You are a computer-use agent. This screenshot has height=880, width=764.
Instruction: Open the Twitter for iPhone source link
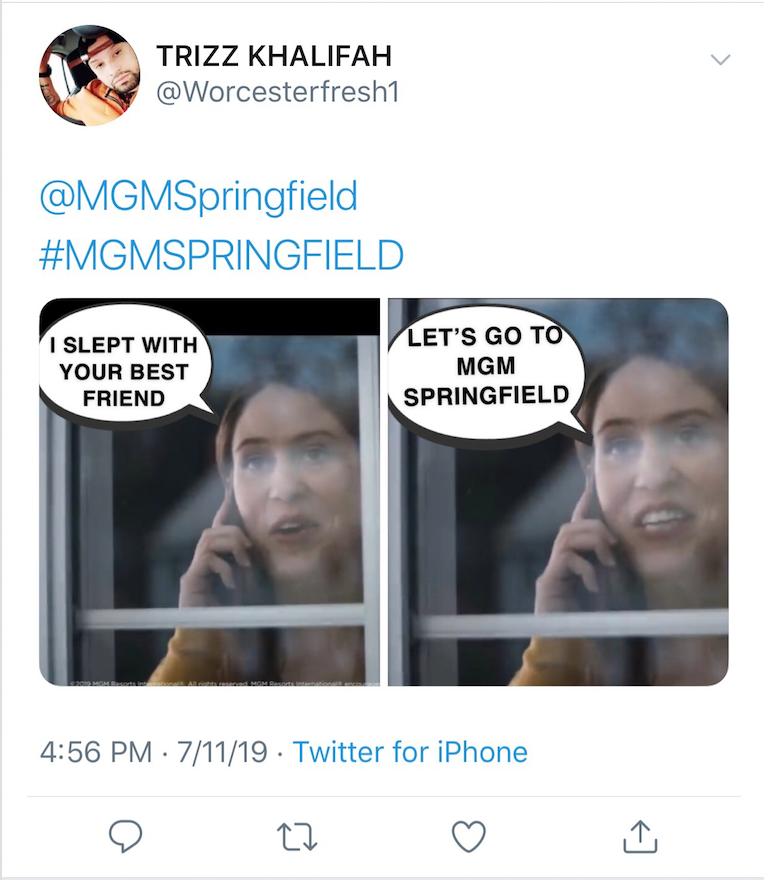(410, 752)
